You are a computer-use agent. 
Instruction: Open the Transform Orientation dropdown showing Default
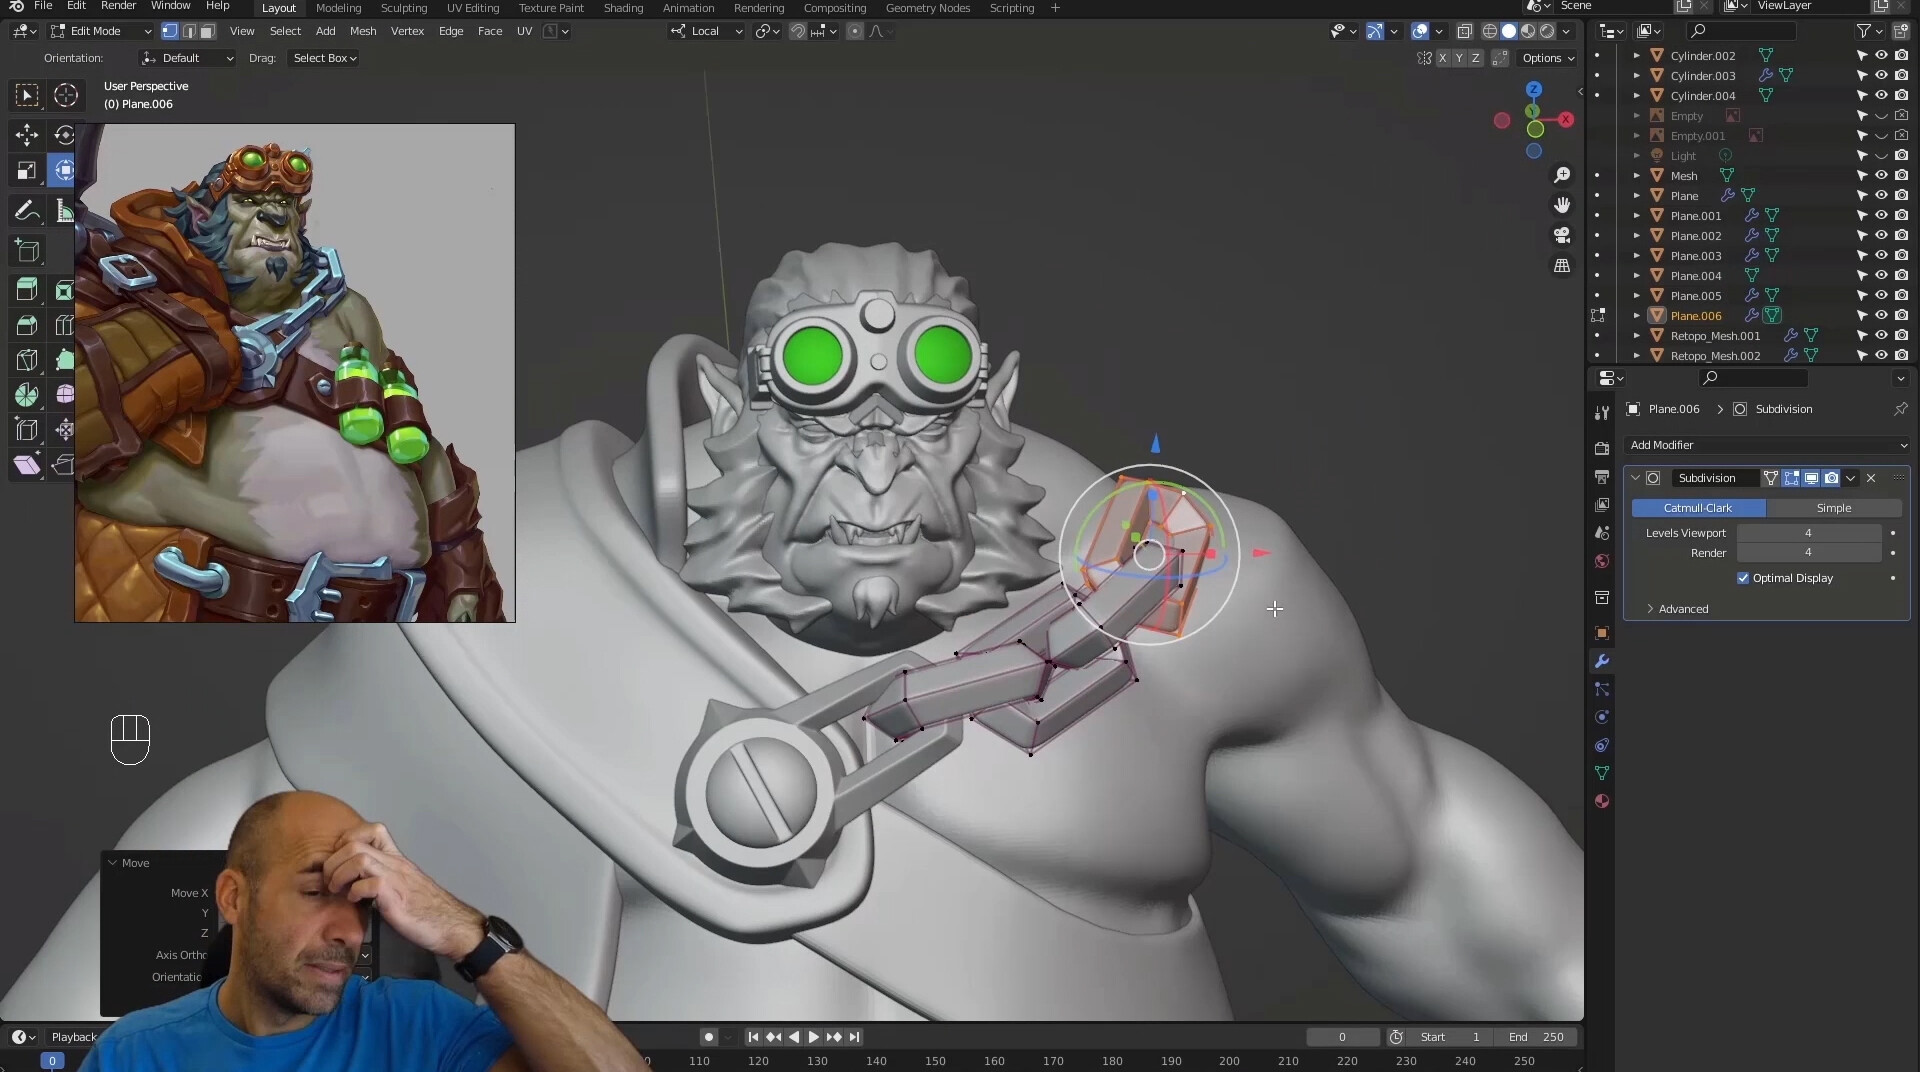(186, 58)
